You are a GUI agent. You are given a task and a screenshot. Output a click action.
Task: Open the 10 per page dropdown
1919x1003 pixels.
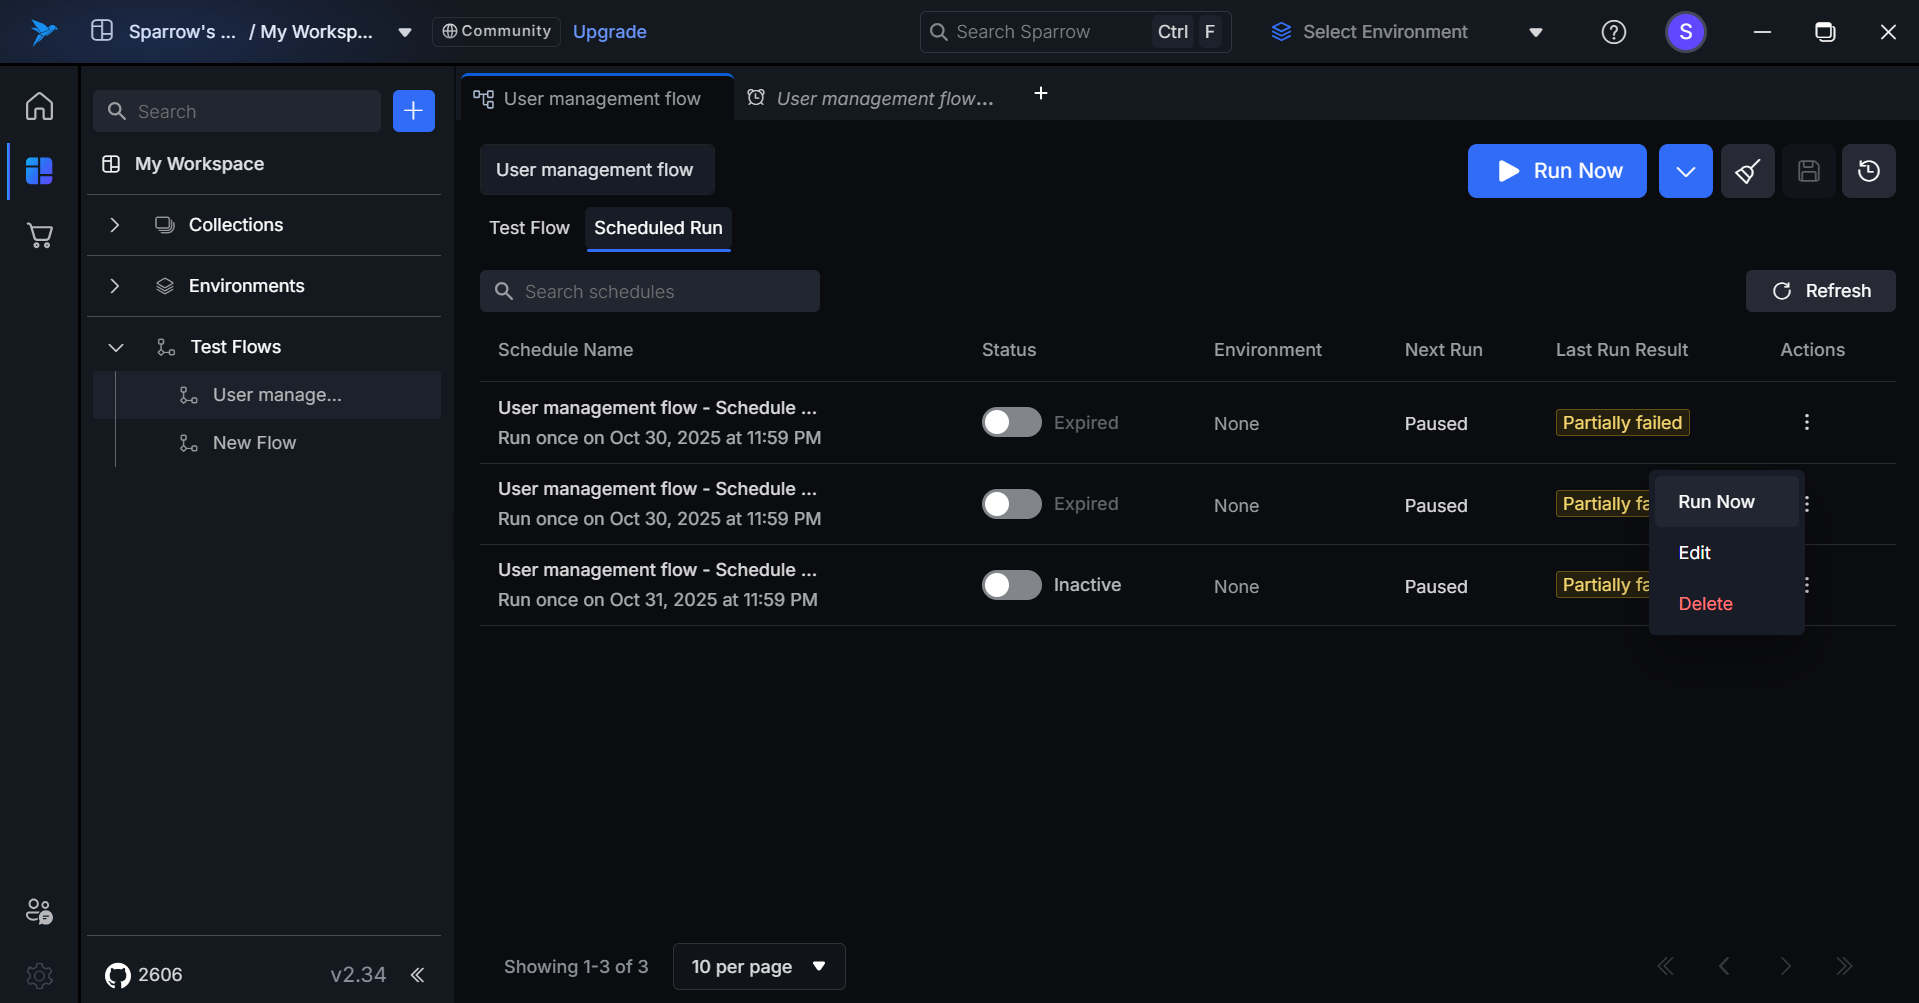[x=758, y=966]
